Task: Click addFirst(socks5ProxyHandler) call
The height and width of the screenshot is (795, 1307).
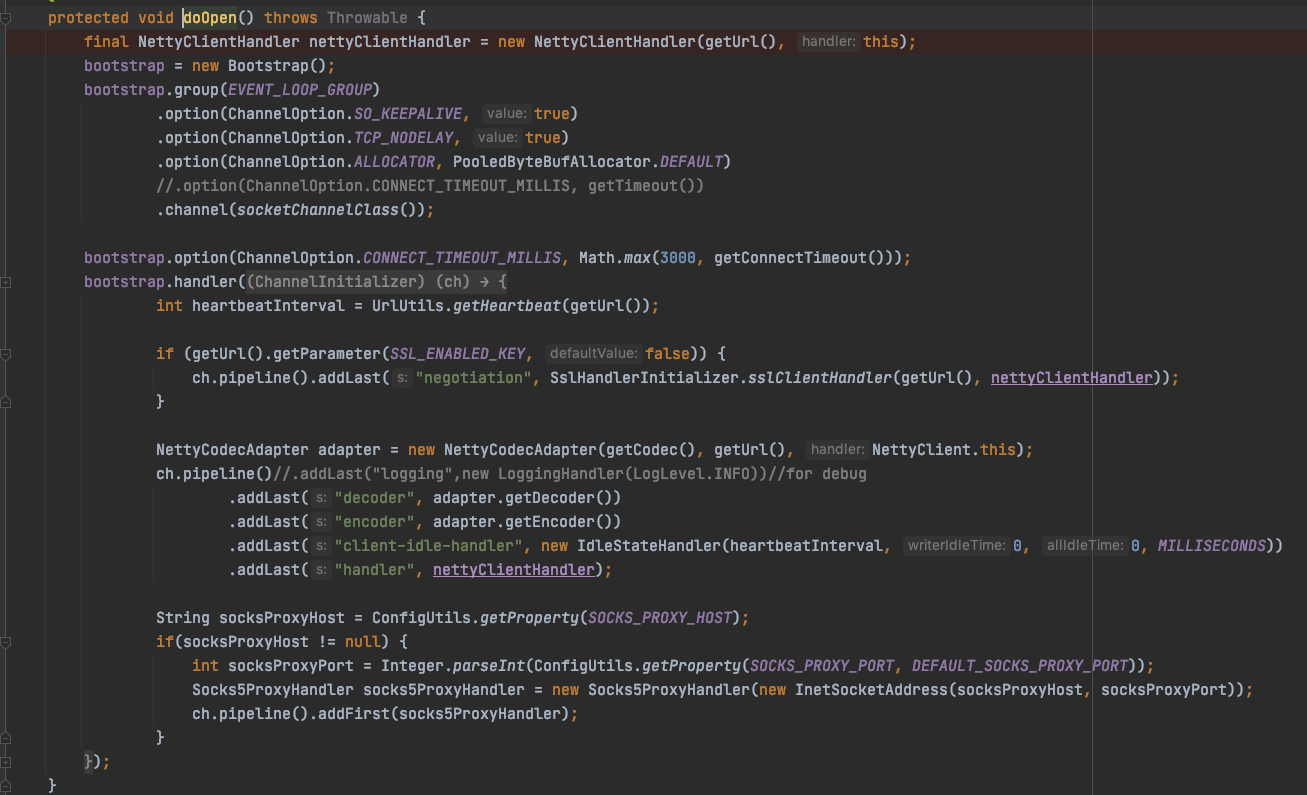Action: click(443, 714)
